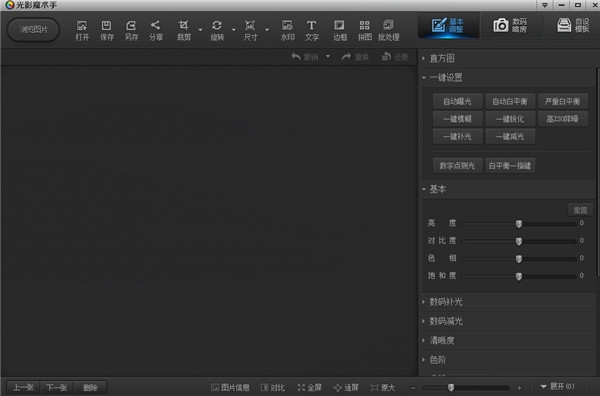
Task: Open title bar menu dropdown arrow
Action: pos(545,5)
